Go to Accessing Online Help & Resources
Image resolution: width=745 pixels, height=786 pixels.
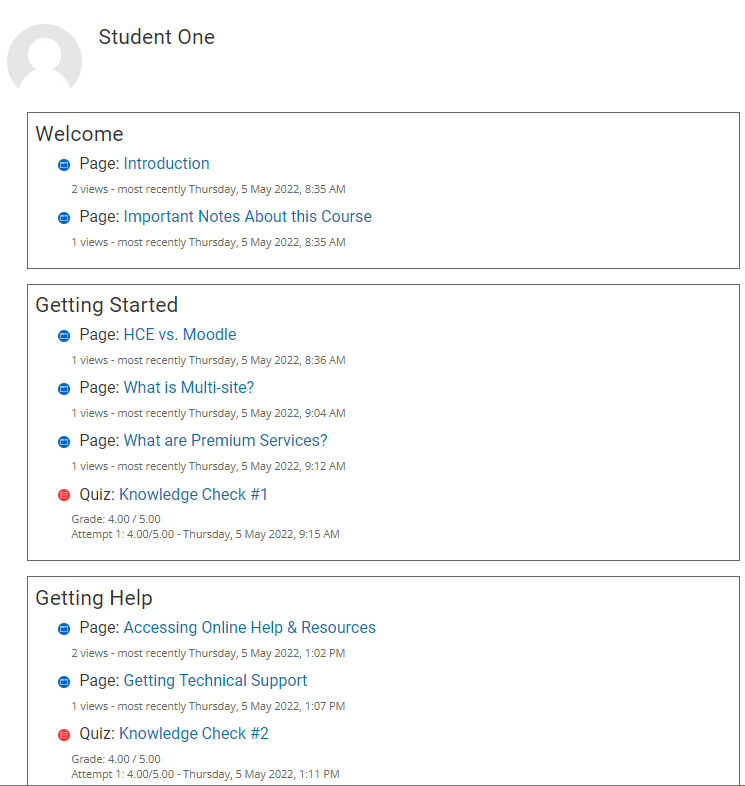tap(249, 628)
